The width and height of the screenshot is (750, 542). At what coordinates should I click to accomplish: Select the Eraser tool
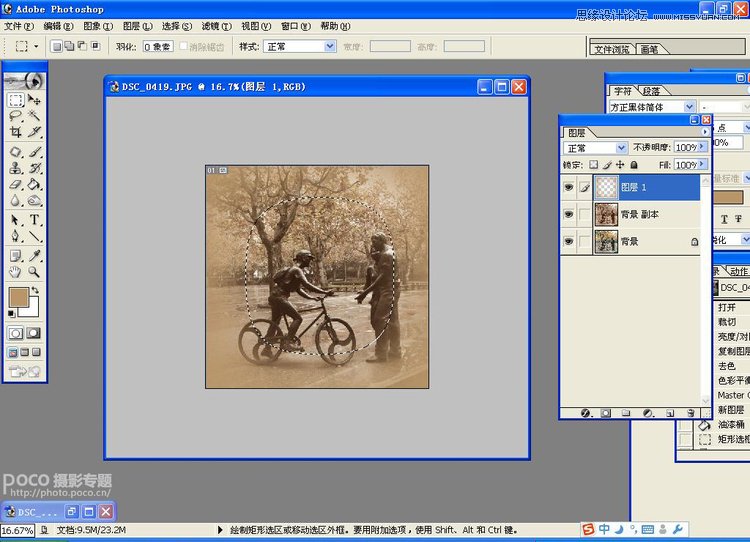(15, 184)
